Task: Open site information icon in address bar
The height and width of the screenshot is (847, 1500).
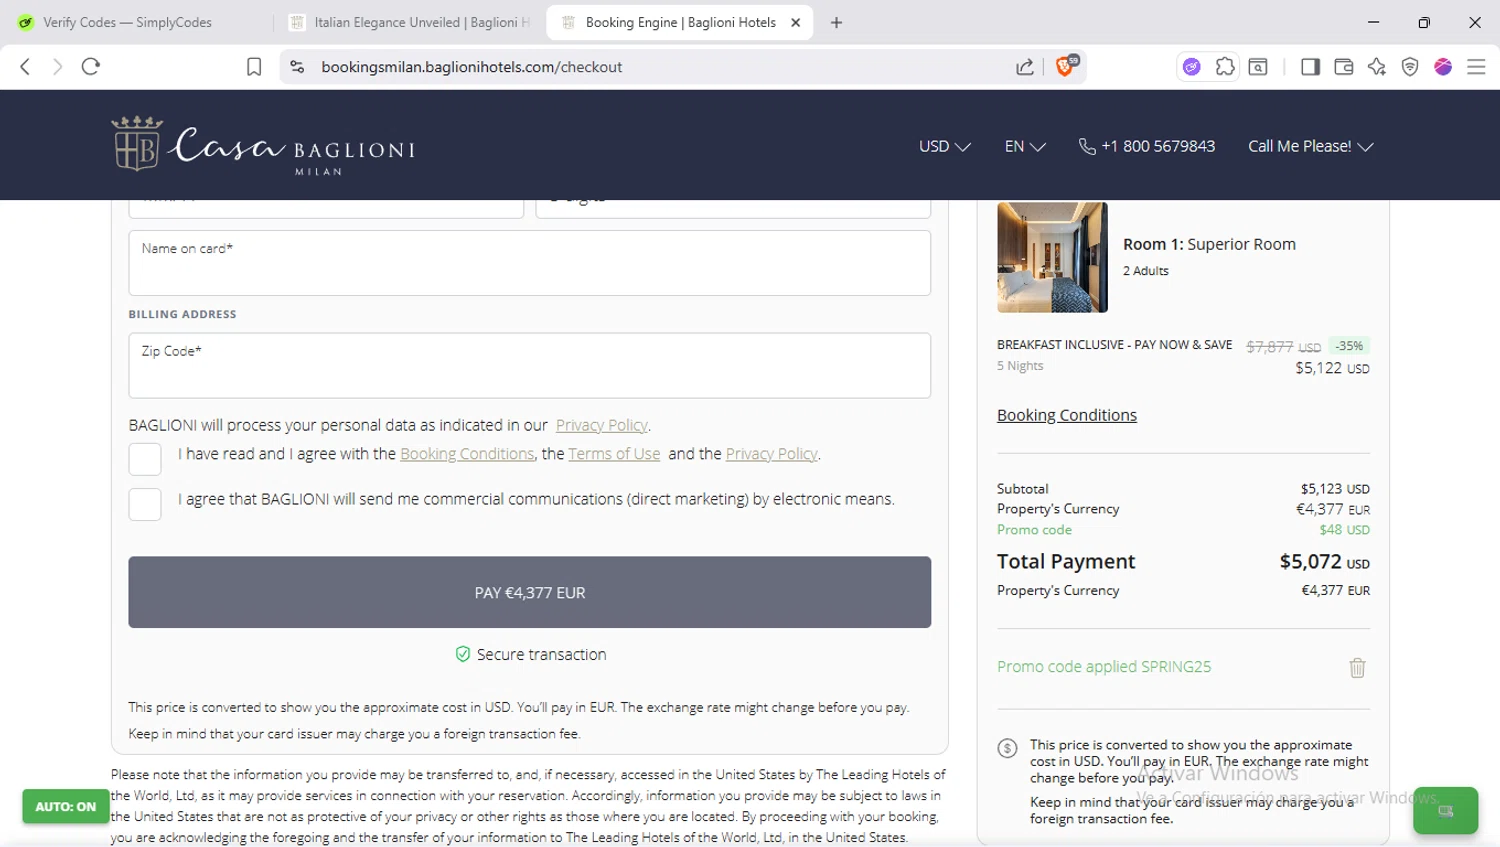Action: click(297, 67)
